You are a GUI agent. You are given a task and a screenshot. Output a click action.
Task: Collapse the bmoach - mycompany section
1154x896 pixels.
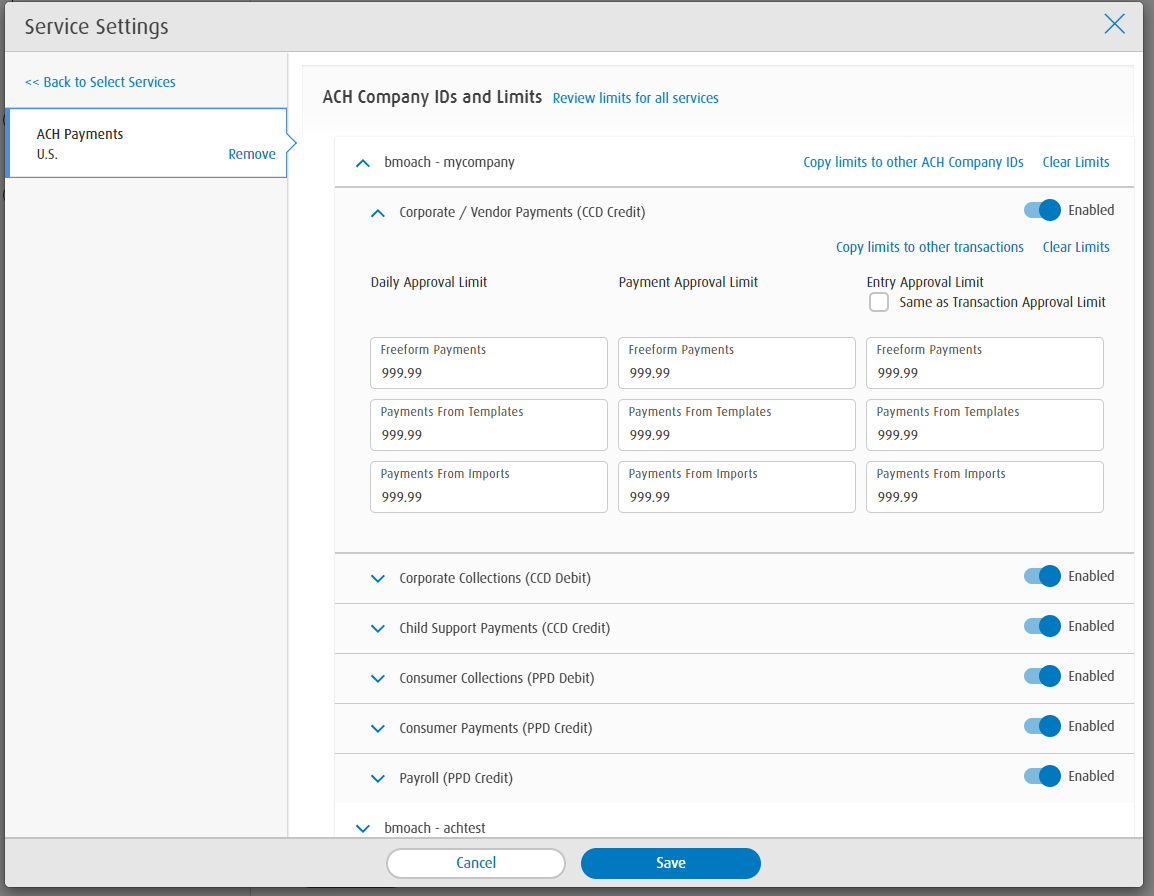click(363, 163)
